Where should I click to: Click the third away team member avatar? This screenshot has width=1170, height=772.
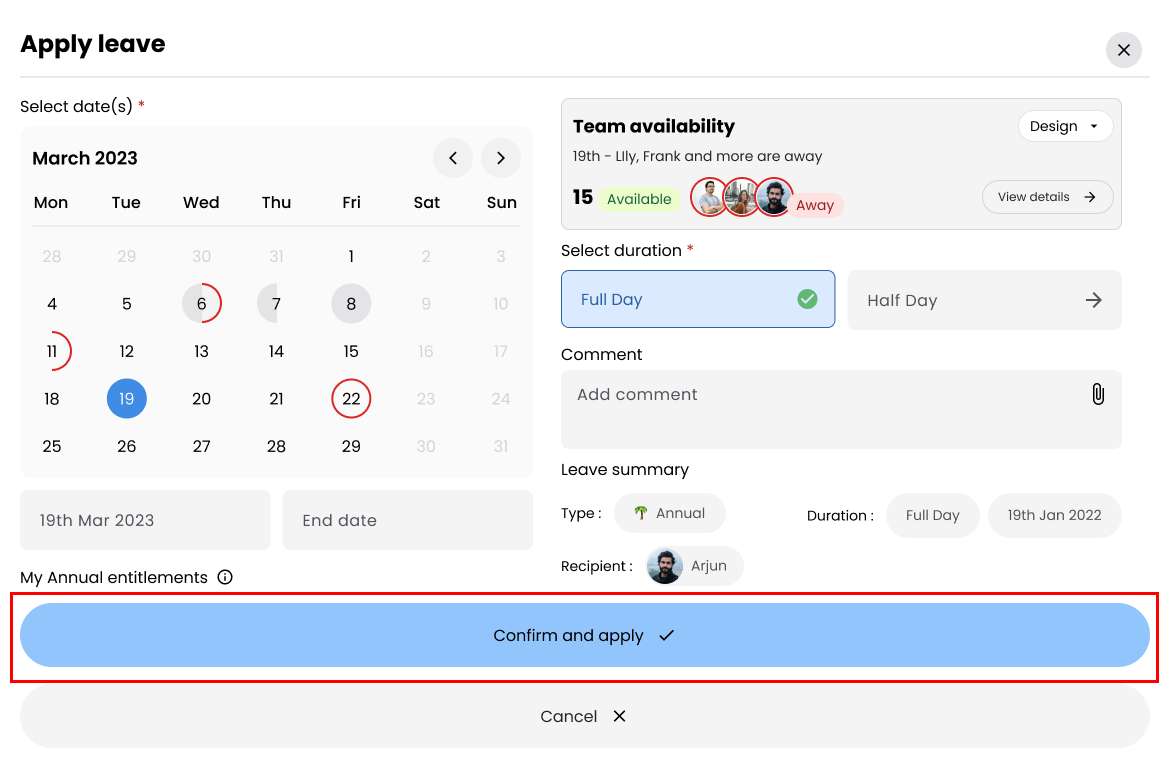click(773, 197)
